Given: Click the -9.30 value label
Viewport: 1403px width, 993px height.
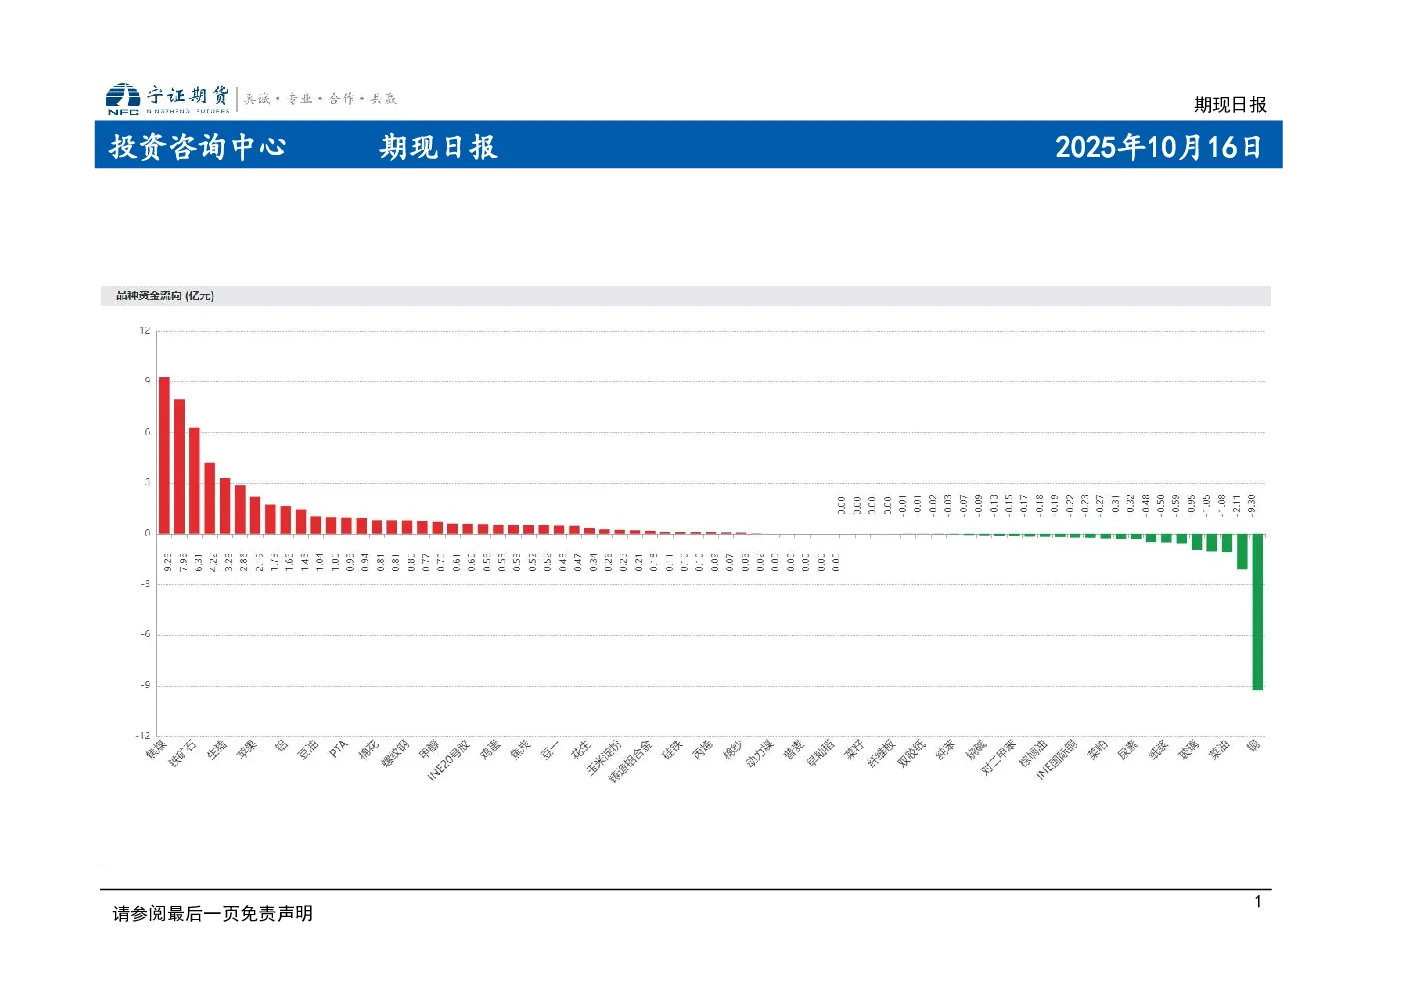Looking at the screenshot, I should (x=1252, y=505).
